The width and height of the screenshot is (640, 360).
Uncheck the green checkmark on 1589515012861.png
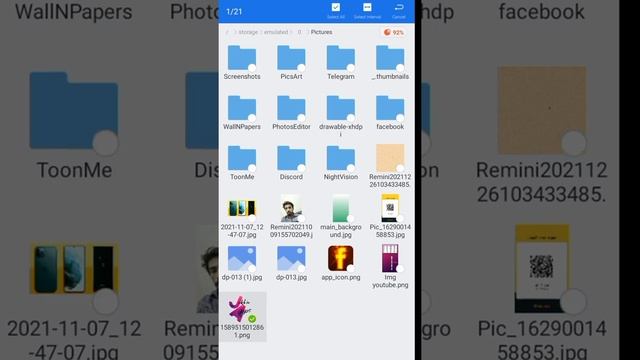point(252,319)
